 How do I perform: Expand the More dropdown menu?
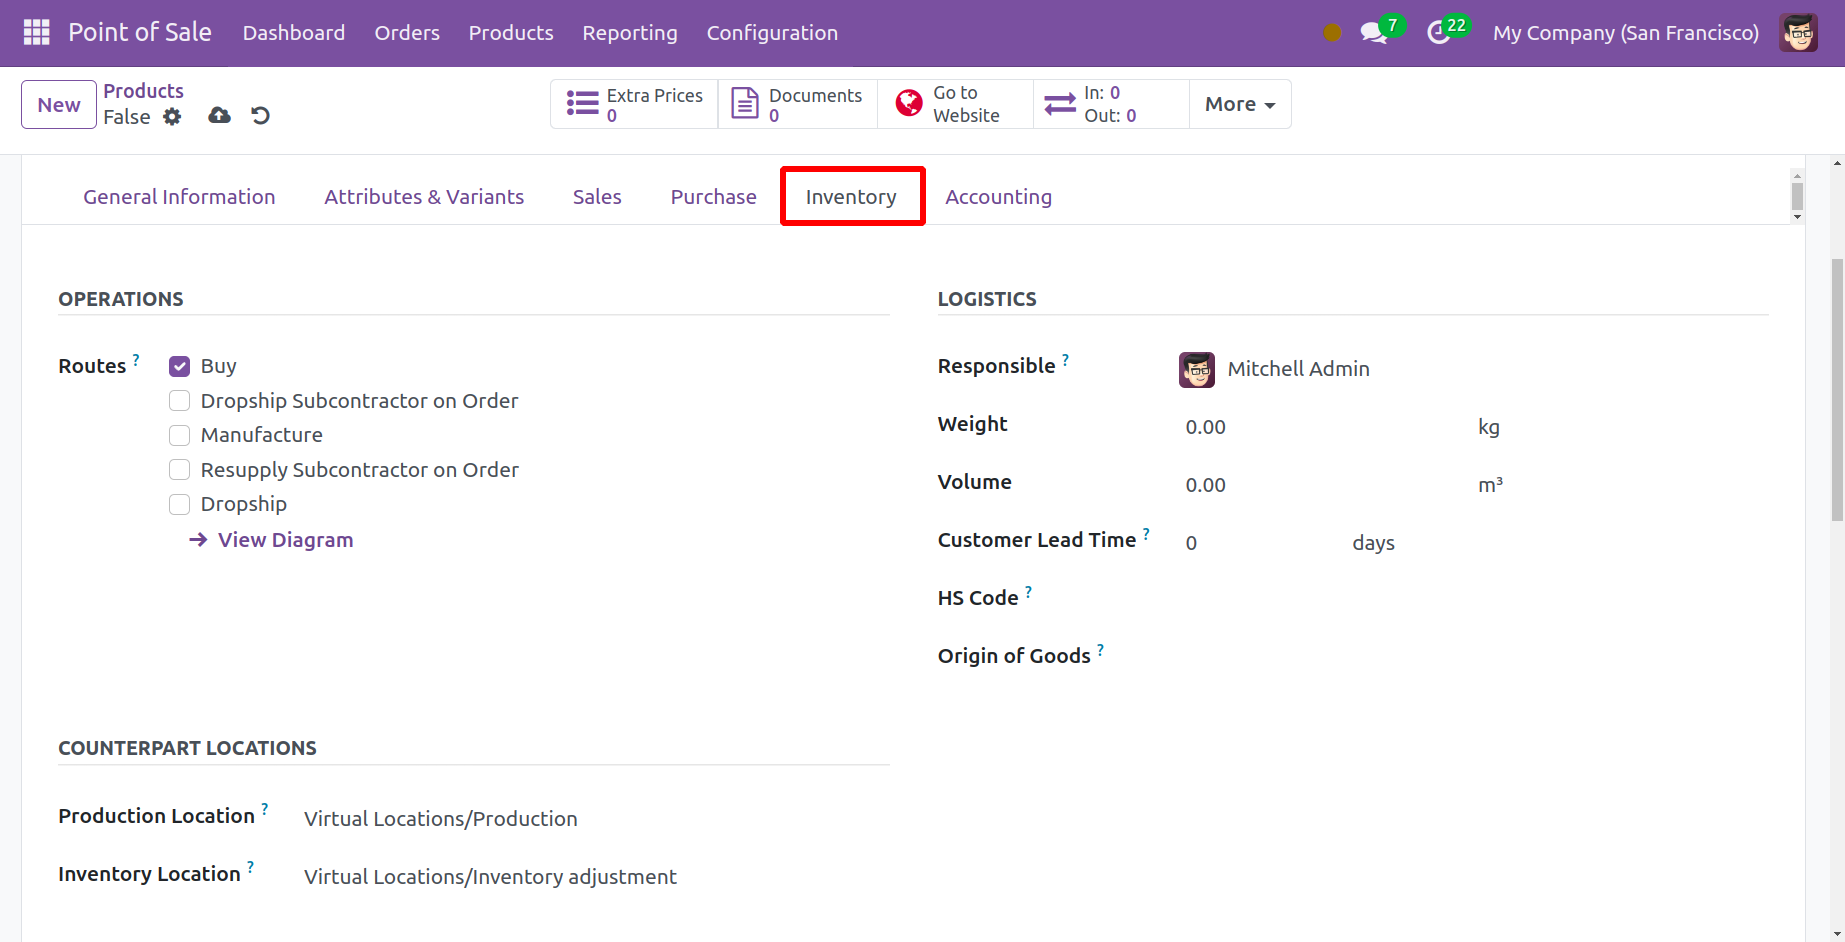coord(1239,104)
